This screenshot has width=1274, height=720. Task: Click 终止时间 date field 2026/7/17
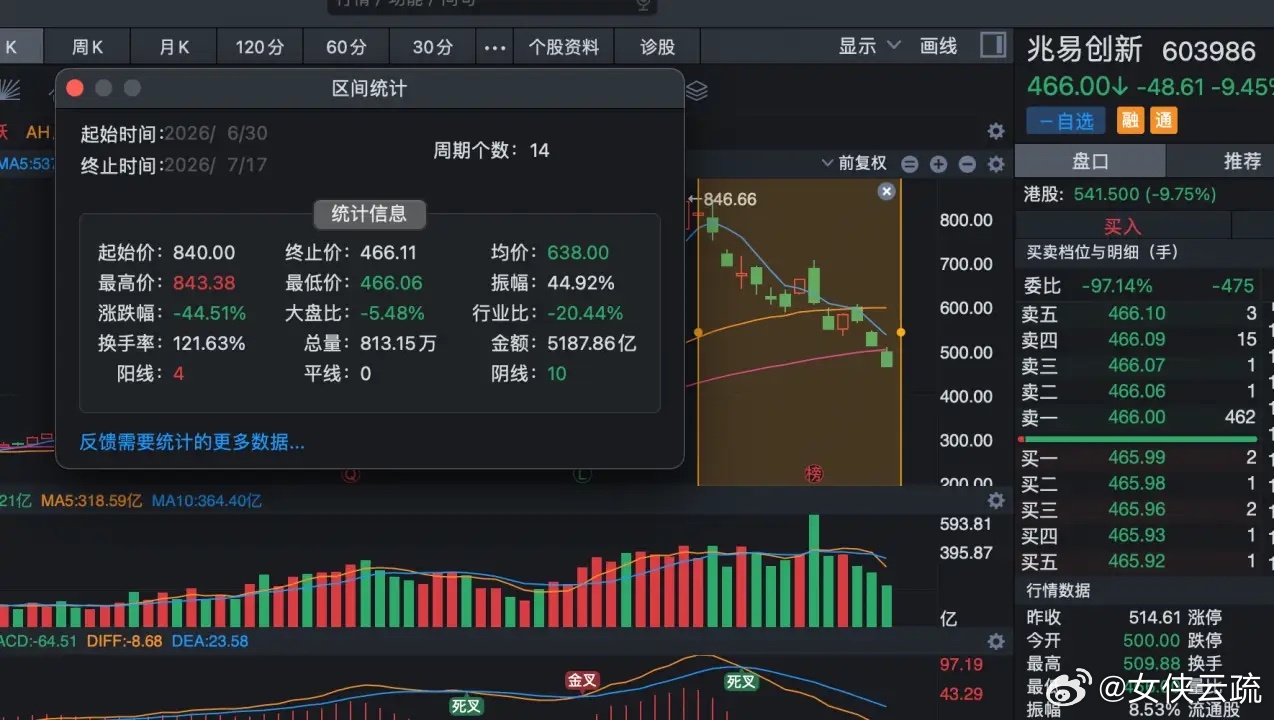coord(216,164)
